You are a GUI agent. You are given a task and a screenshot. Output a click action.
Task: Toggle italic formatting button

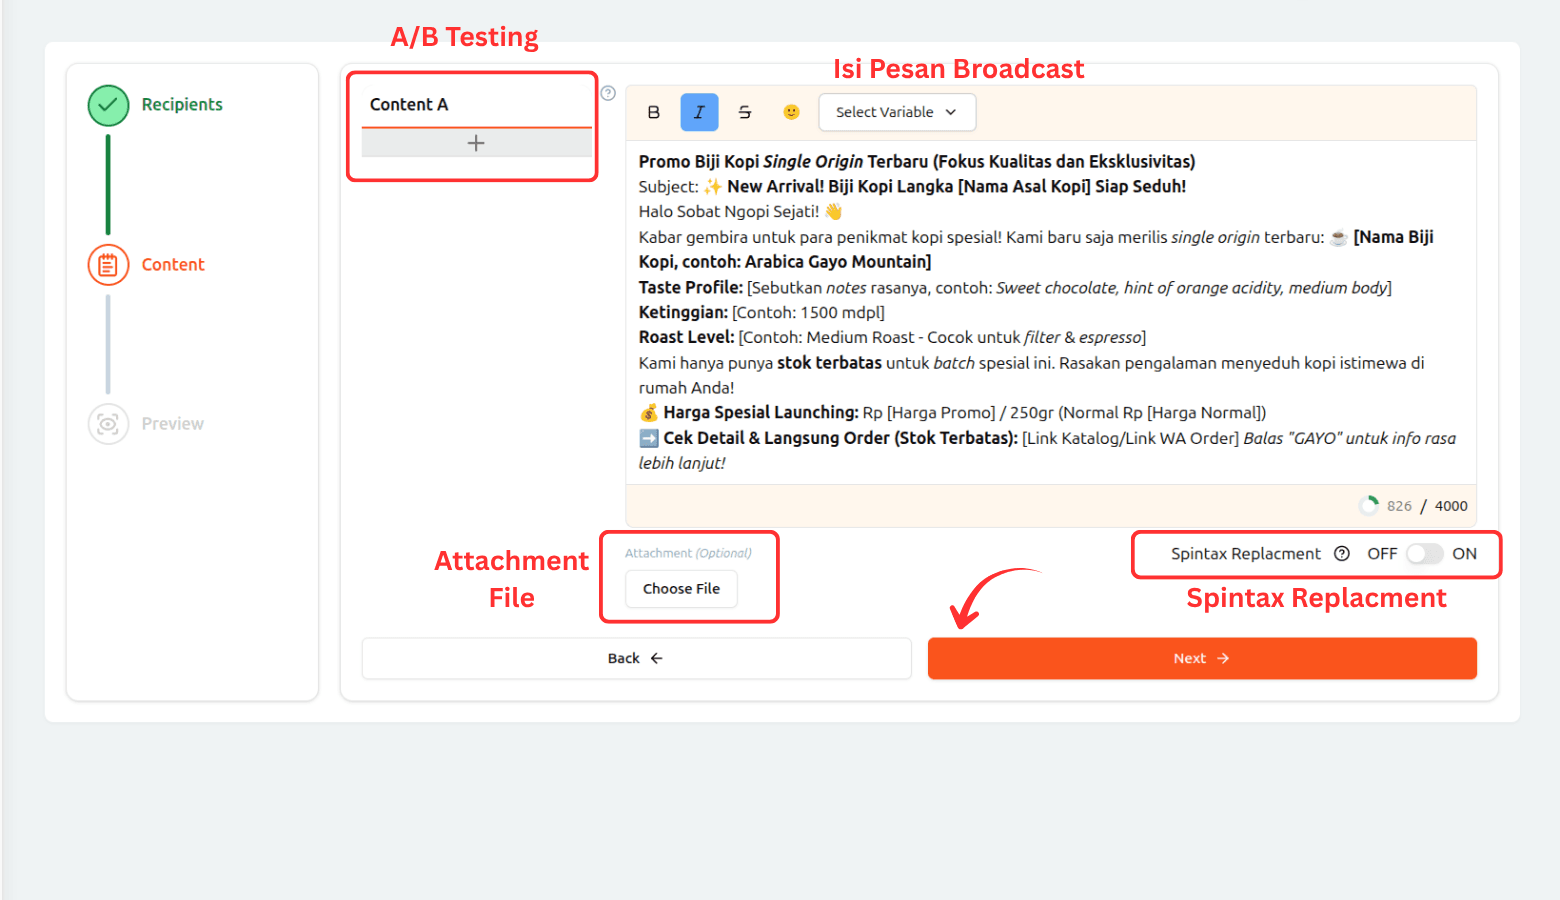coord(699,112)
